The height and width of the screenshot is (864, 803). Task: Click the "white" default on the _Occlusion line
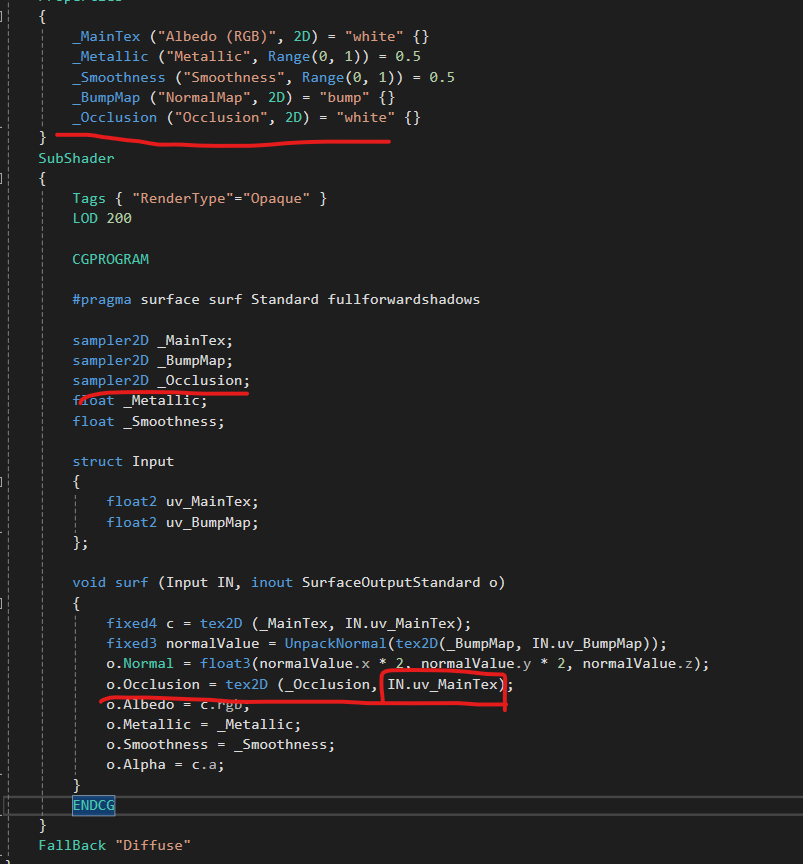tap(366, 117)
